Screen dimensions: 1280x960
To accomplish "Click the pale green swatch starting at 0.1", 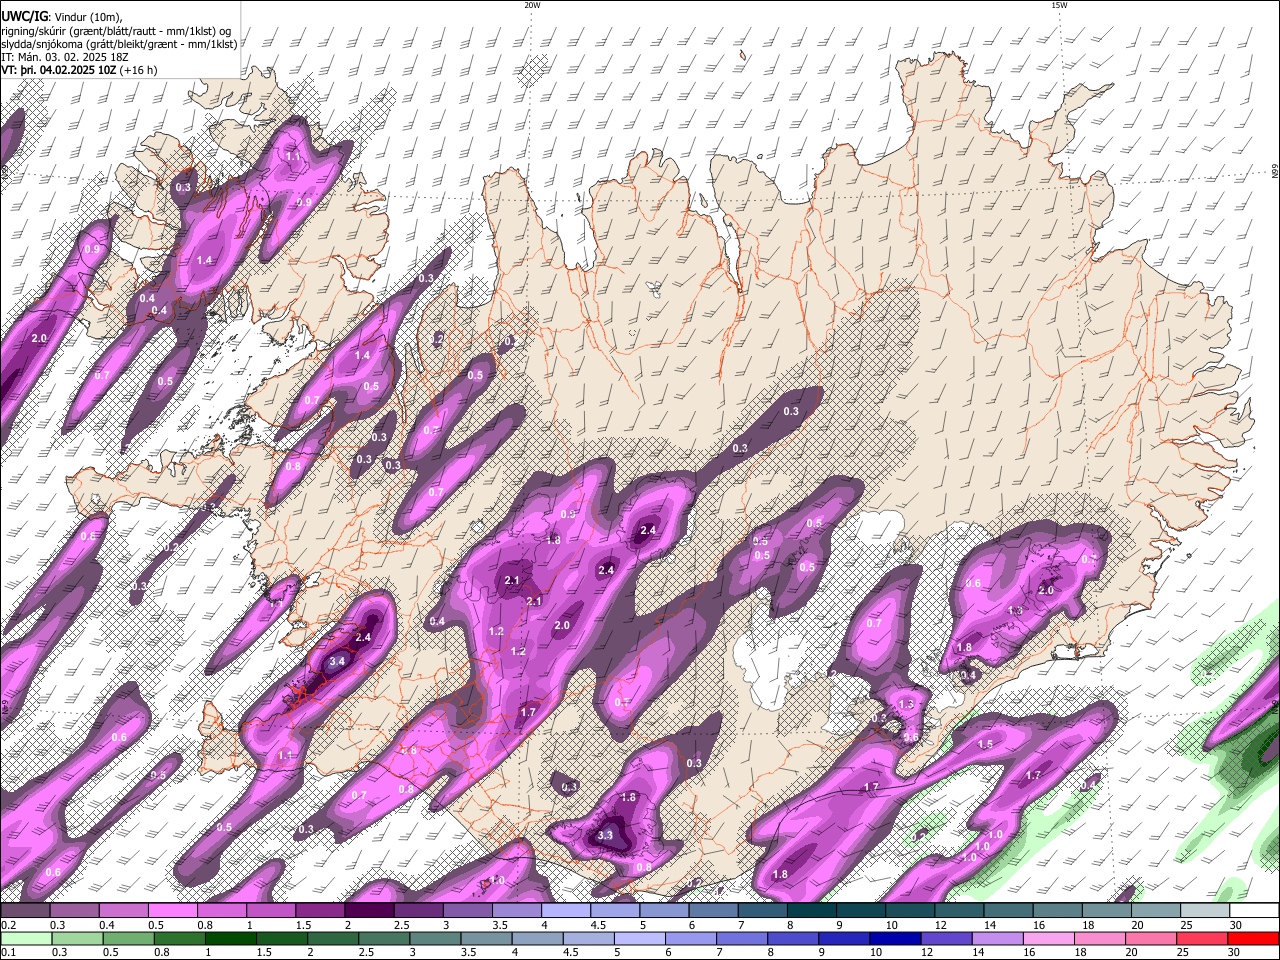I will point(26,938).
